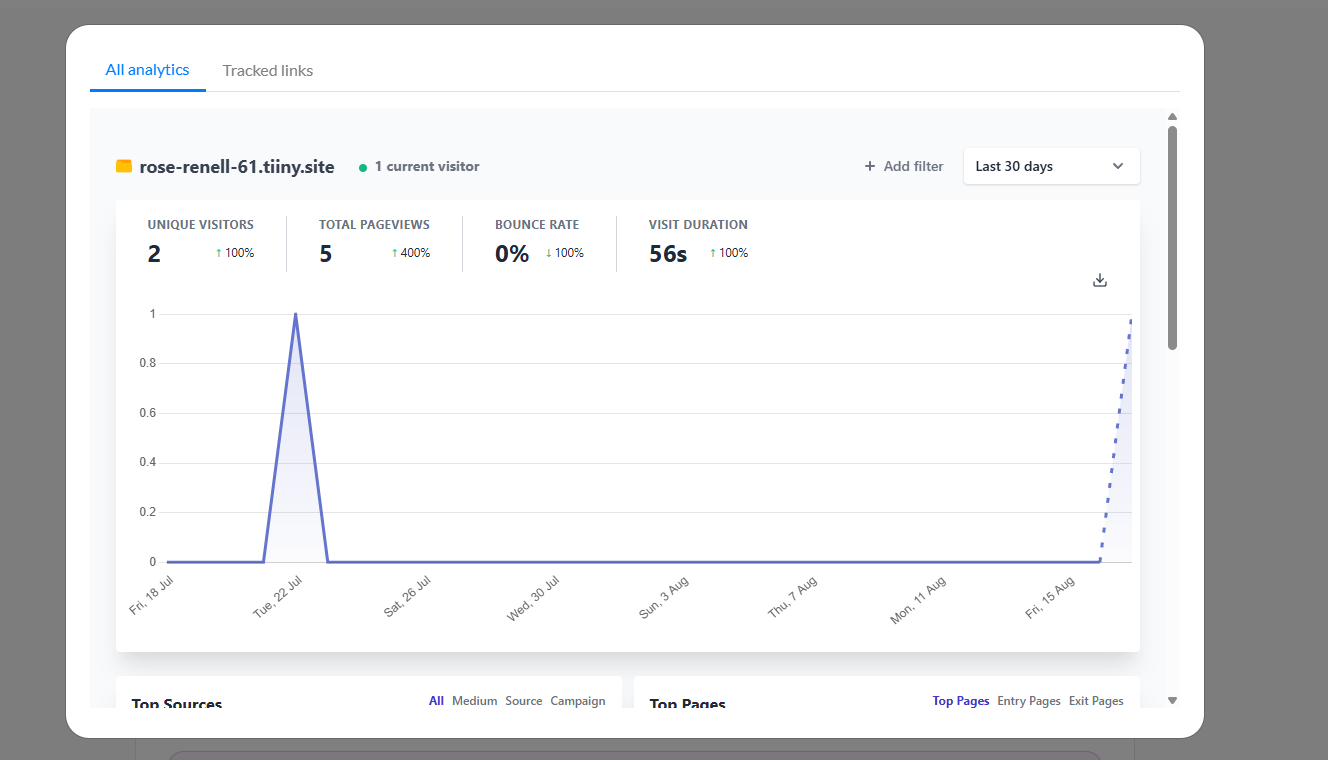Show Top Sources by Medium
This screenshot has width=1328, height=760.
(474, 701)
